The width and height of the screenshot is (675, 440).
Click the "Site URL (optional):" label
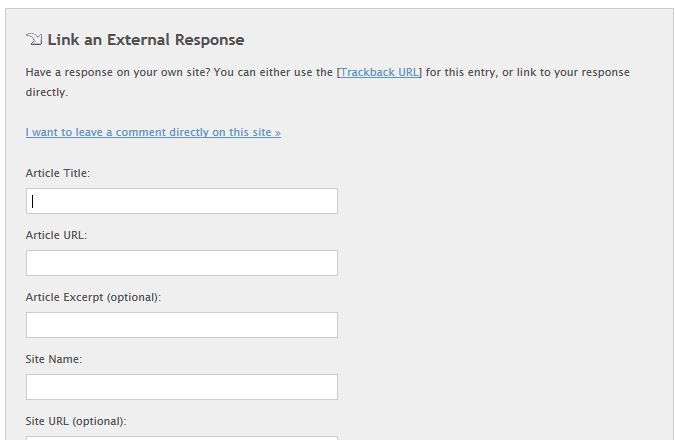(x=76, y=421)
